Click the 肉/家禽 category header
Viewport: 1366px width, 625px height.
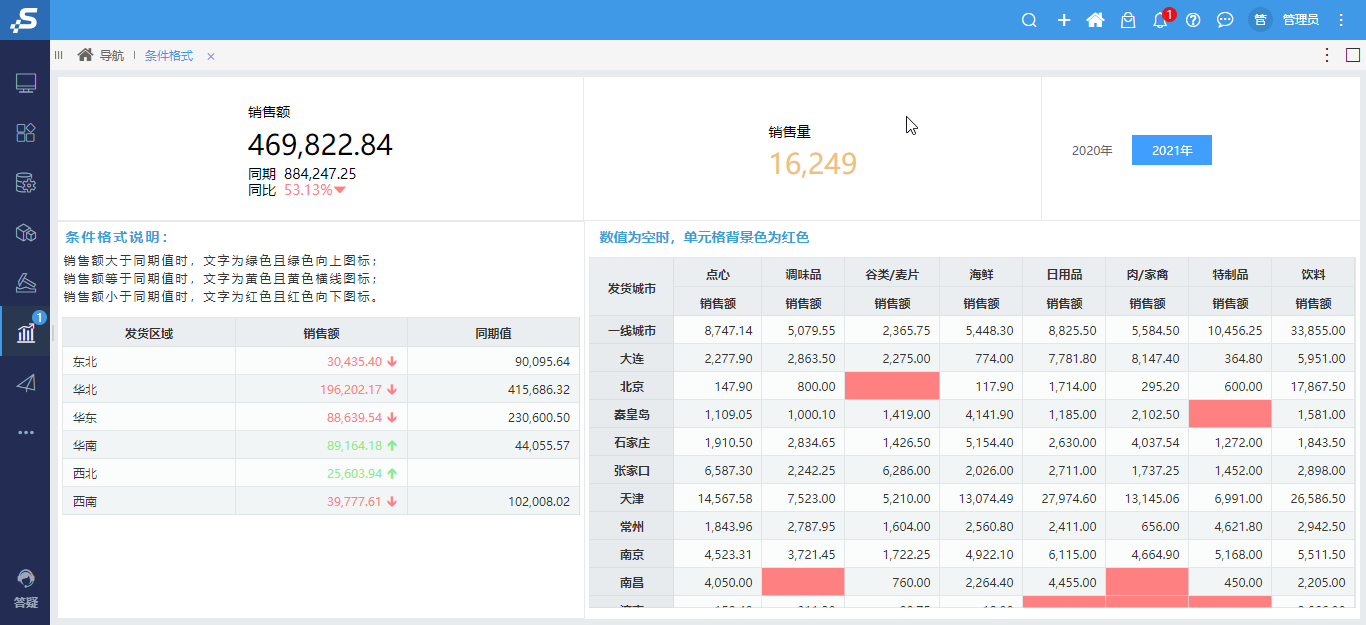coord(1147,273)
